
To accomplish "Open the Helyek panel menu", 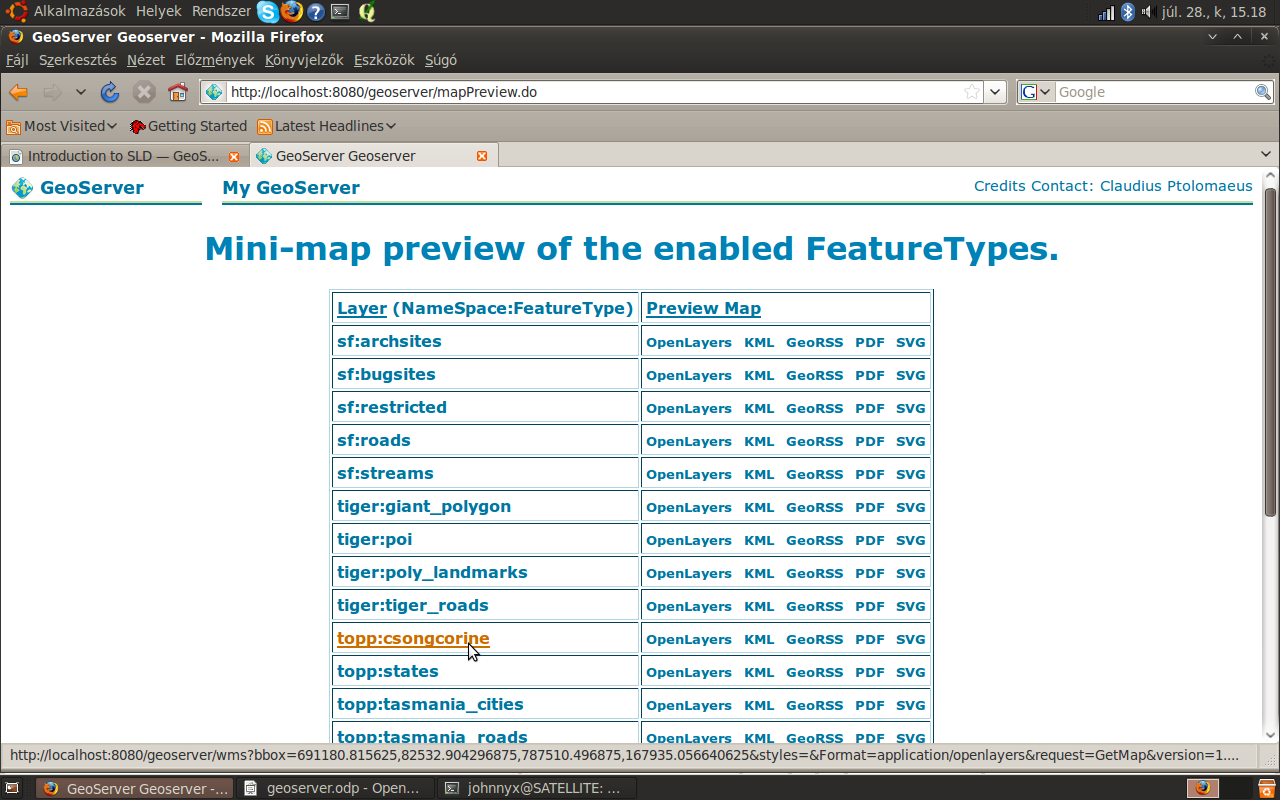I will (158, 11).
